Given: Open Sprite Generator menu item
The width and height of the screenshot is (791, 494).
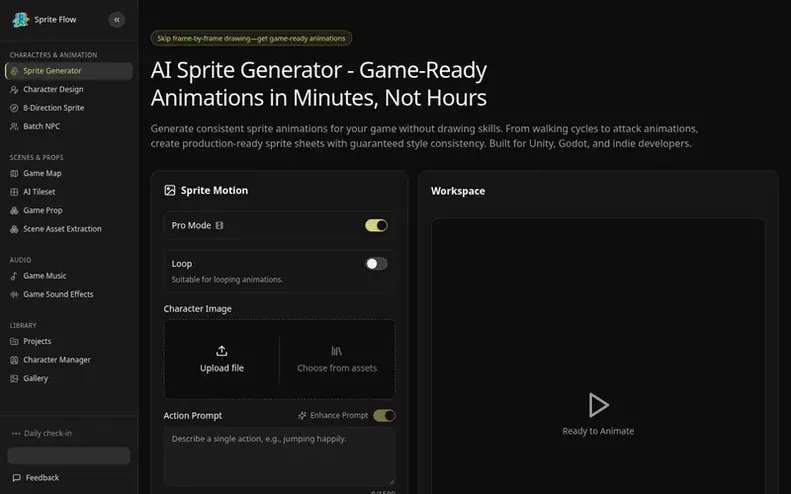Looking at the screenshot, I should click(69, 71).
